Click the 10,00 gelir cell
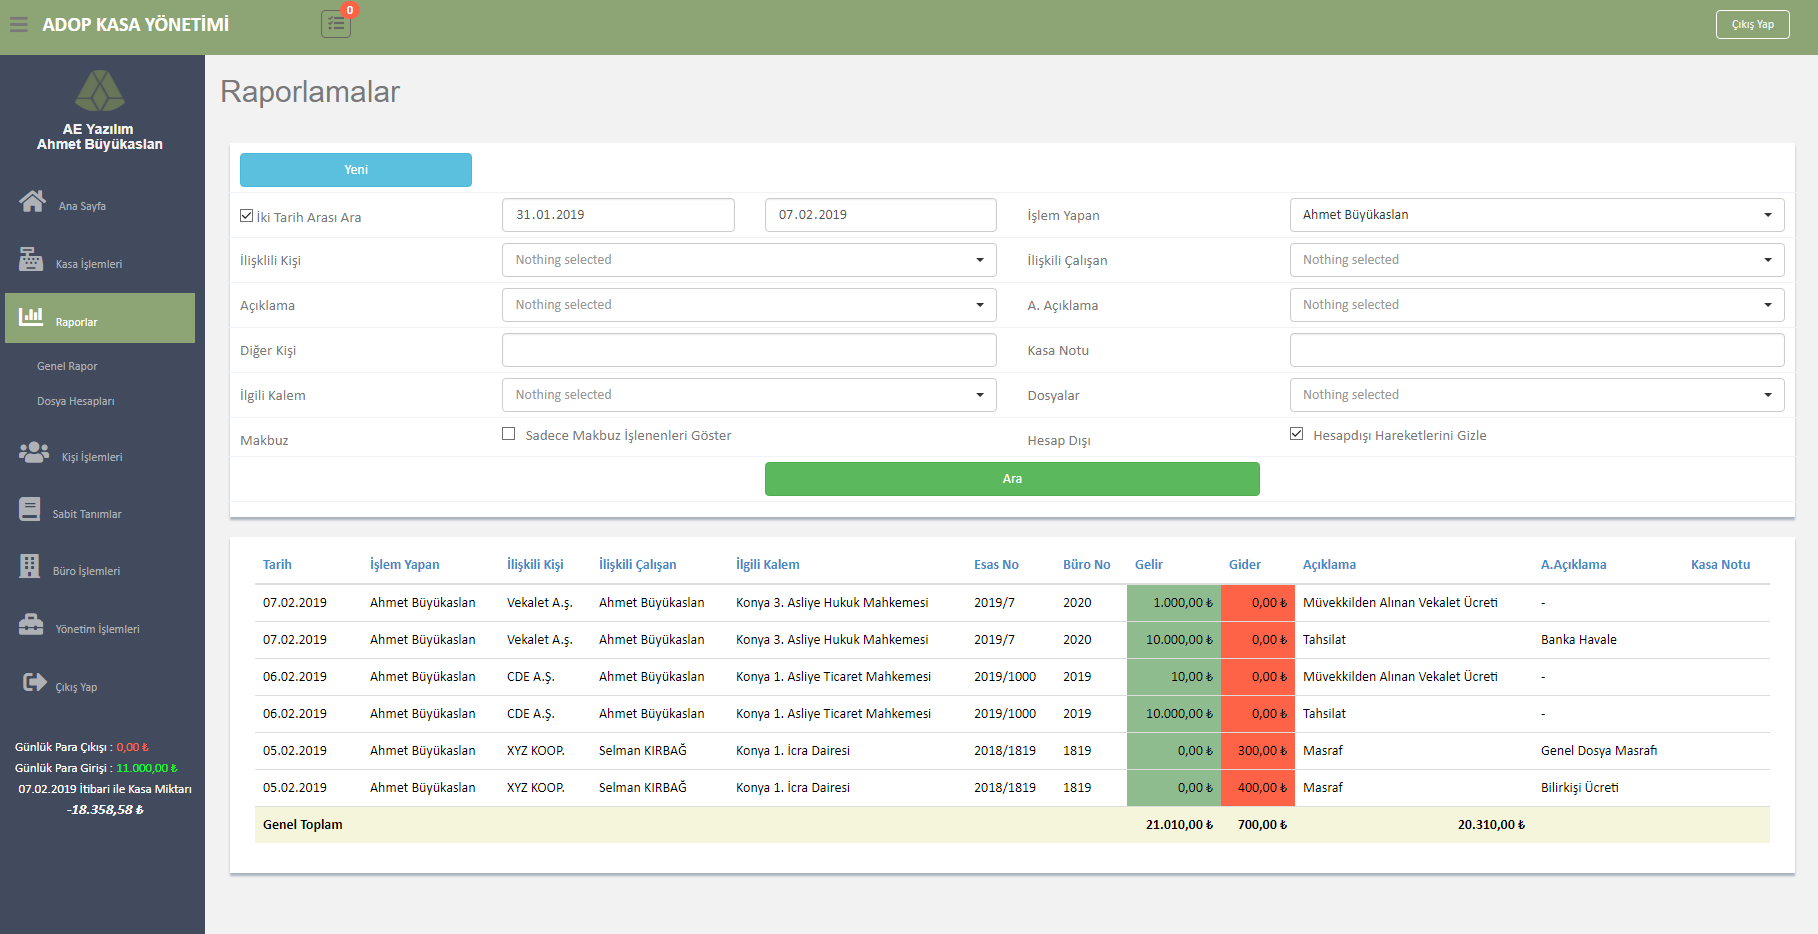The image size is (1818, 934). click(1174, 677)
